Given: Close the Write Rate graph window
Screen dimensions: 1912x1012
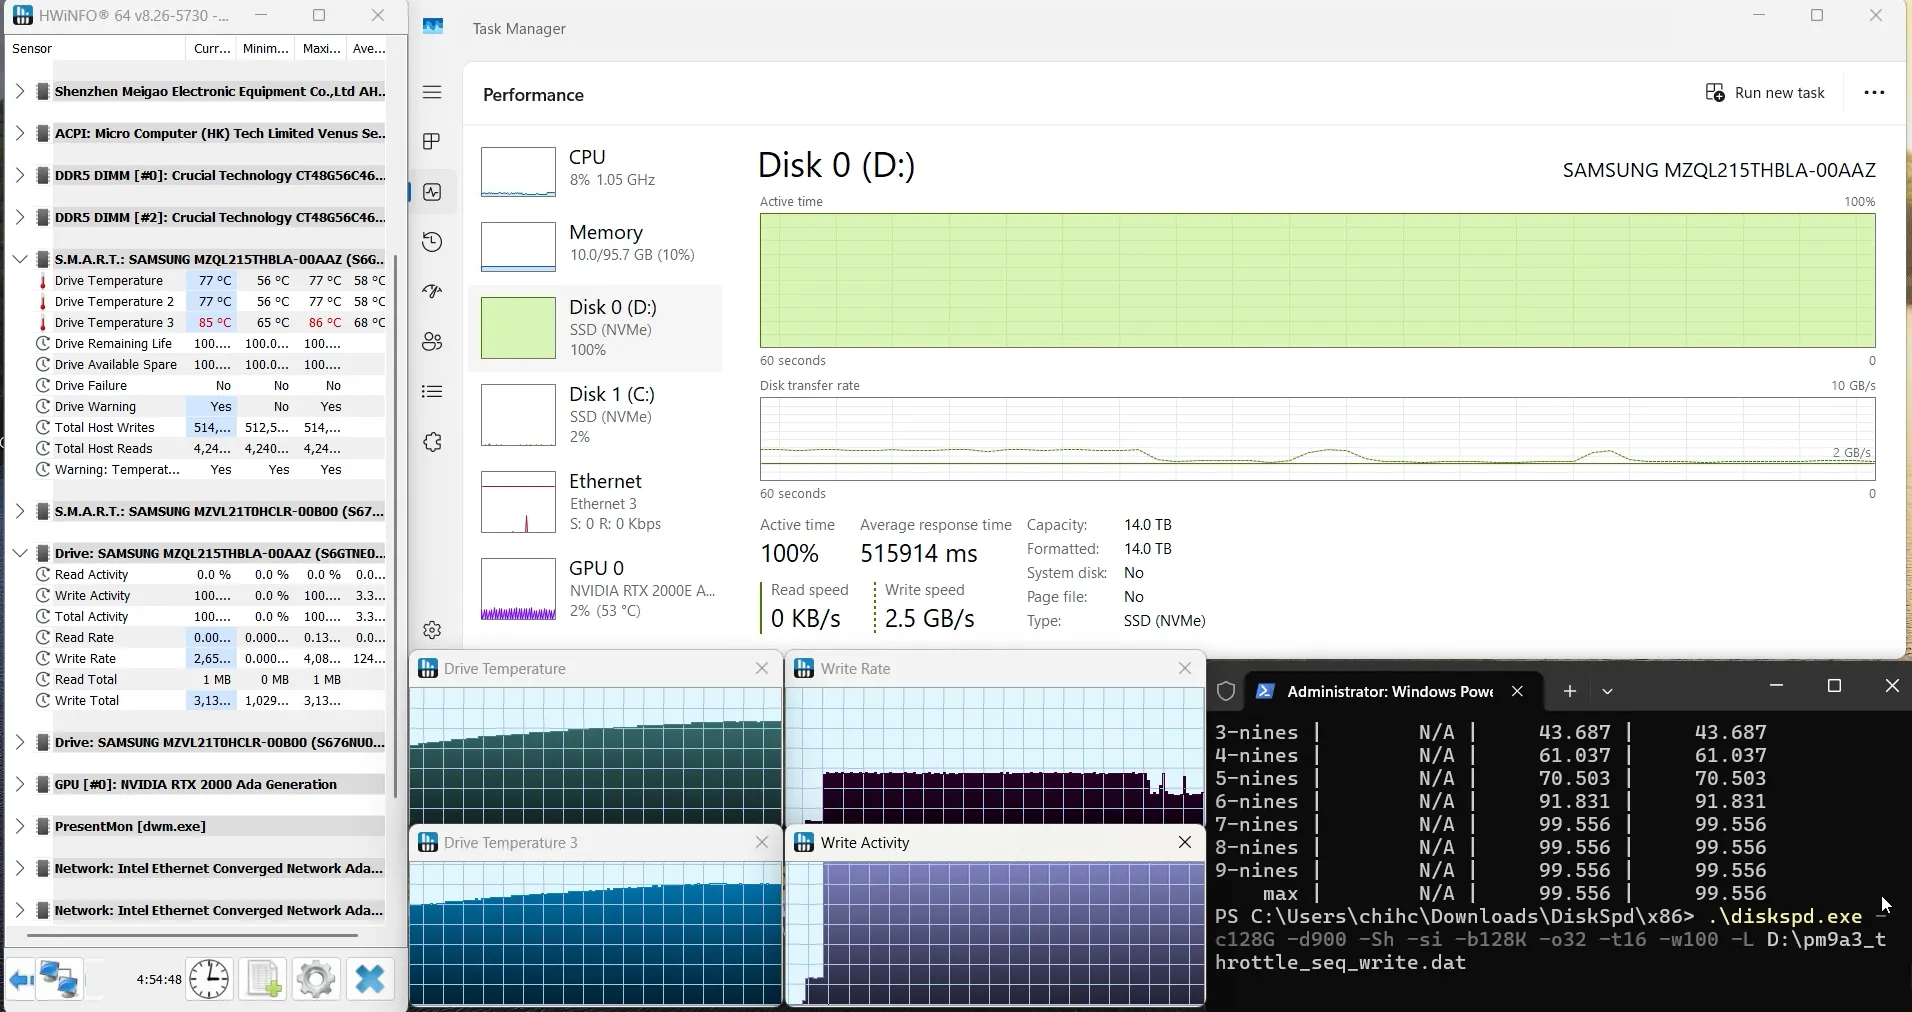Looking at the screenshot, I should 1185,669.
